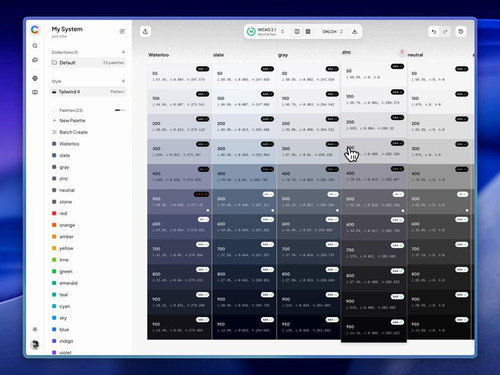The width and height of the screenshot is (500, 375).
Task: Click New Palette
Action: pos(72,121)
